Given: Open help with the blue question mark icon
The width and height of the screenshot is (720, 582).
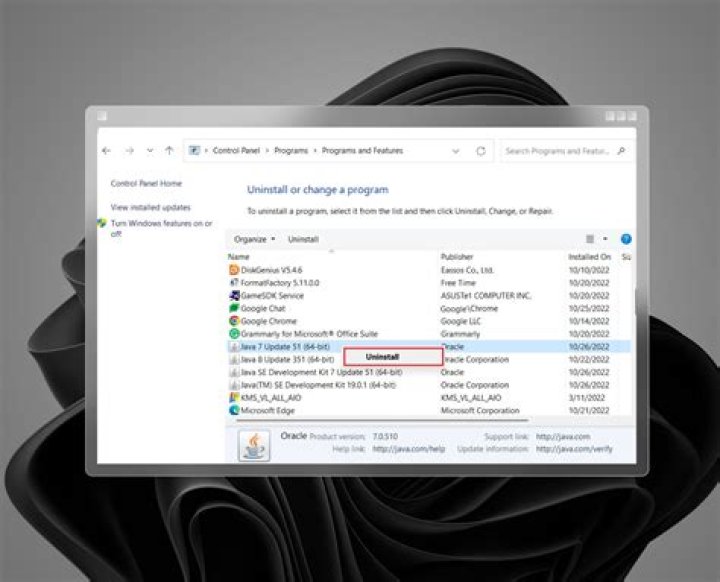Looking at the screenshot, I should 626,240.
